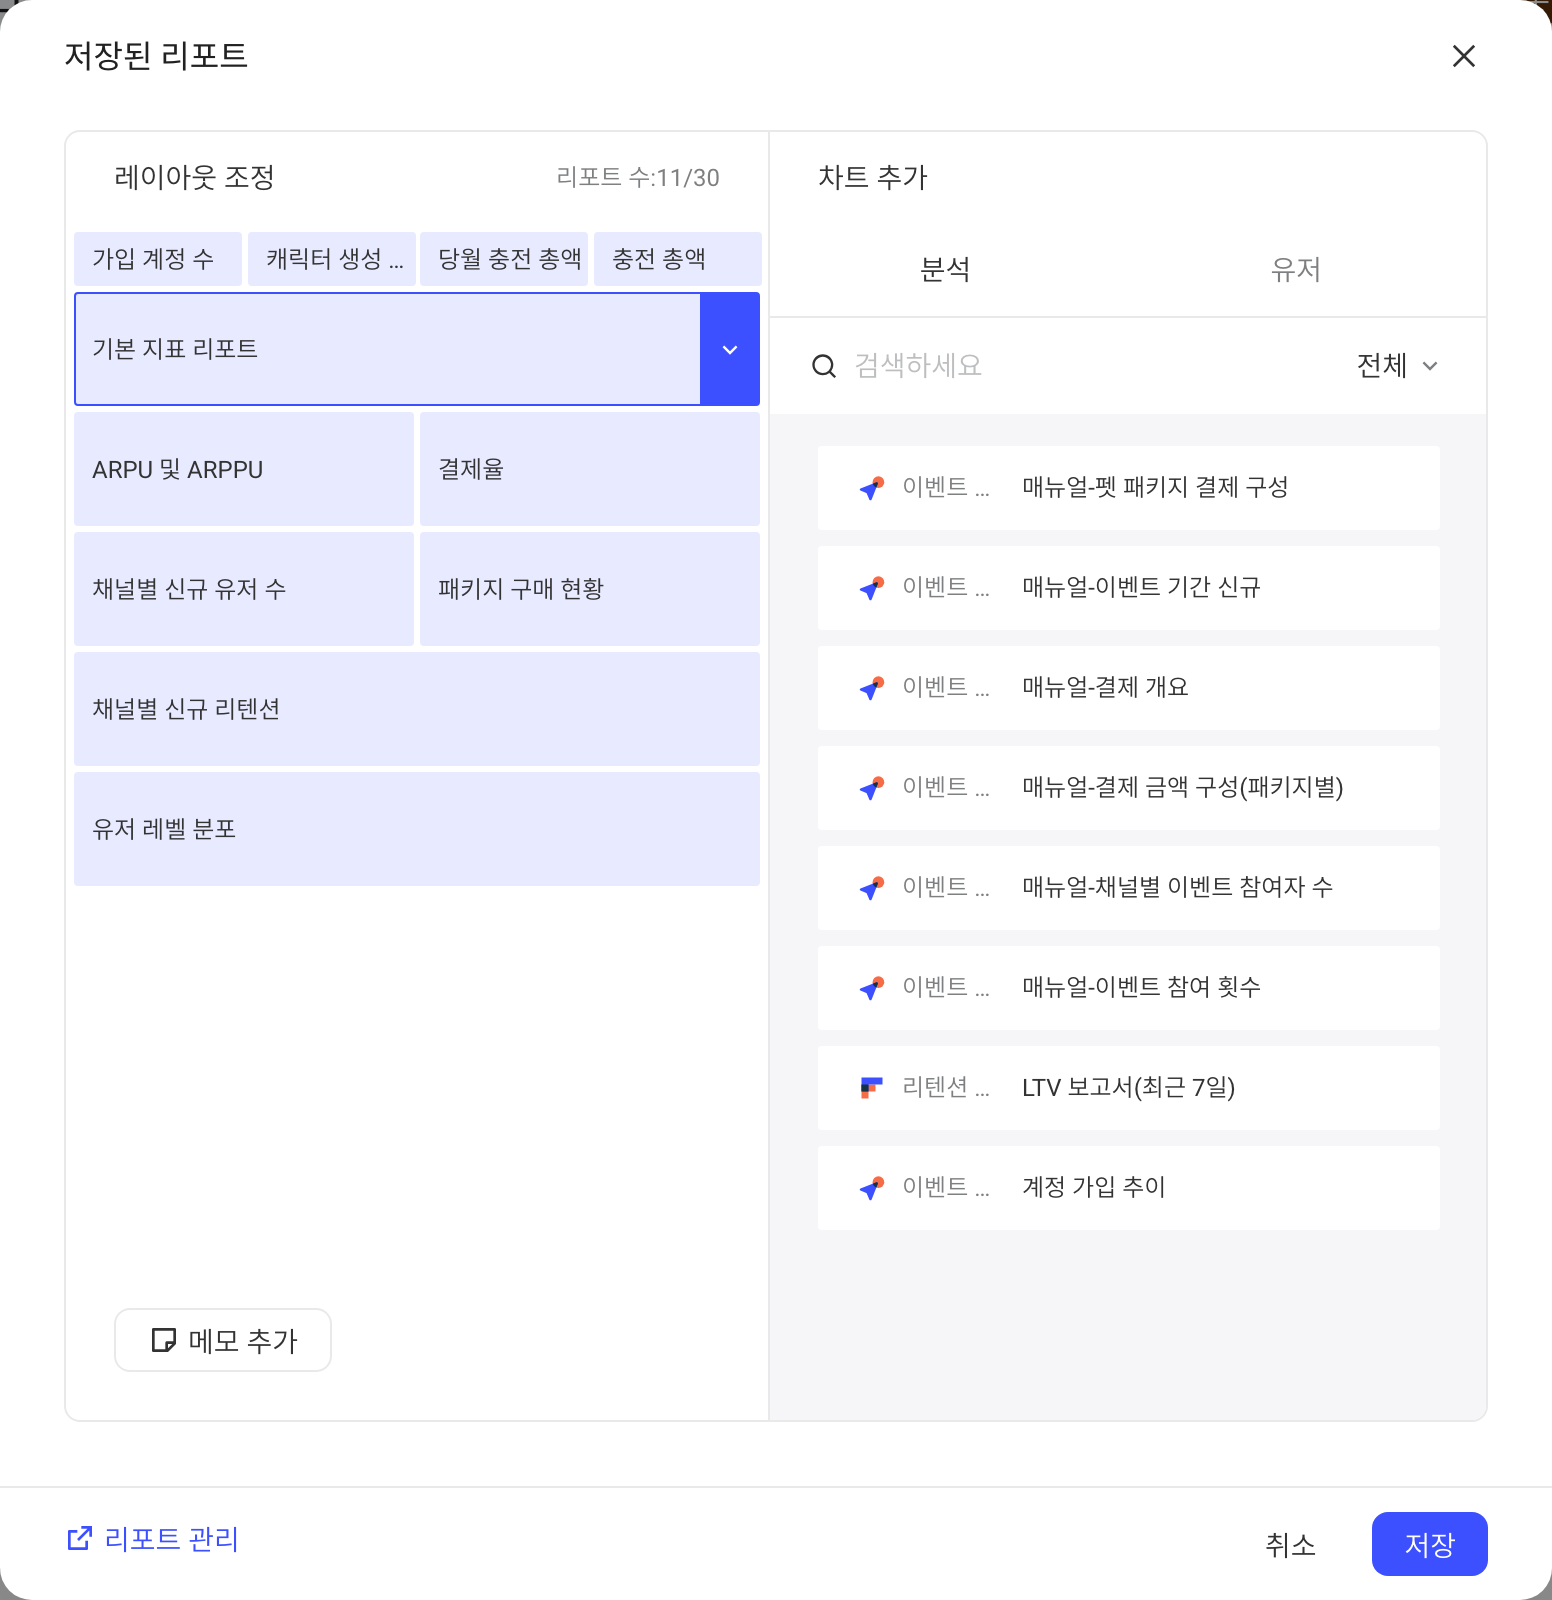Select the ARPU 및 ARPPU layout block
This screenshot has width=1552, height=1600.
[x=244, y=469]
